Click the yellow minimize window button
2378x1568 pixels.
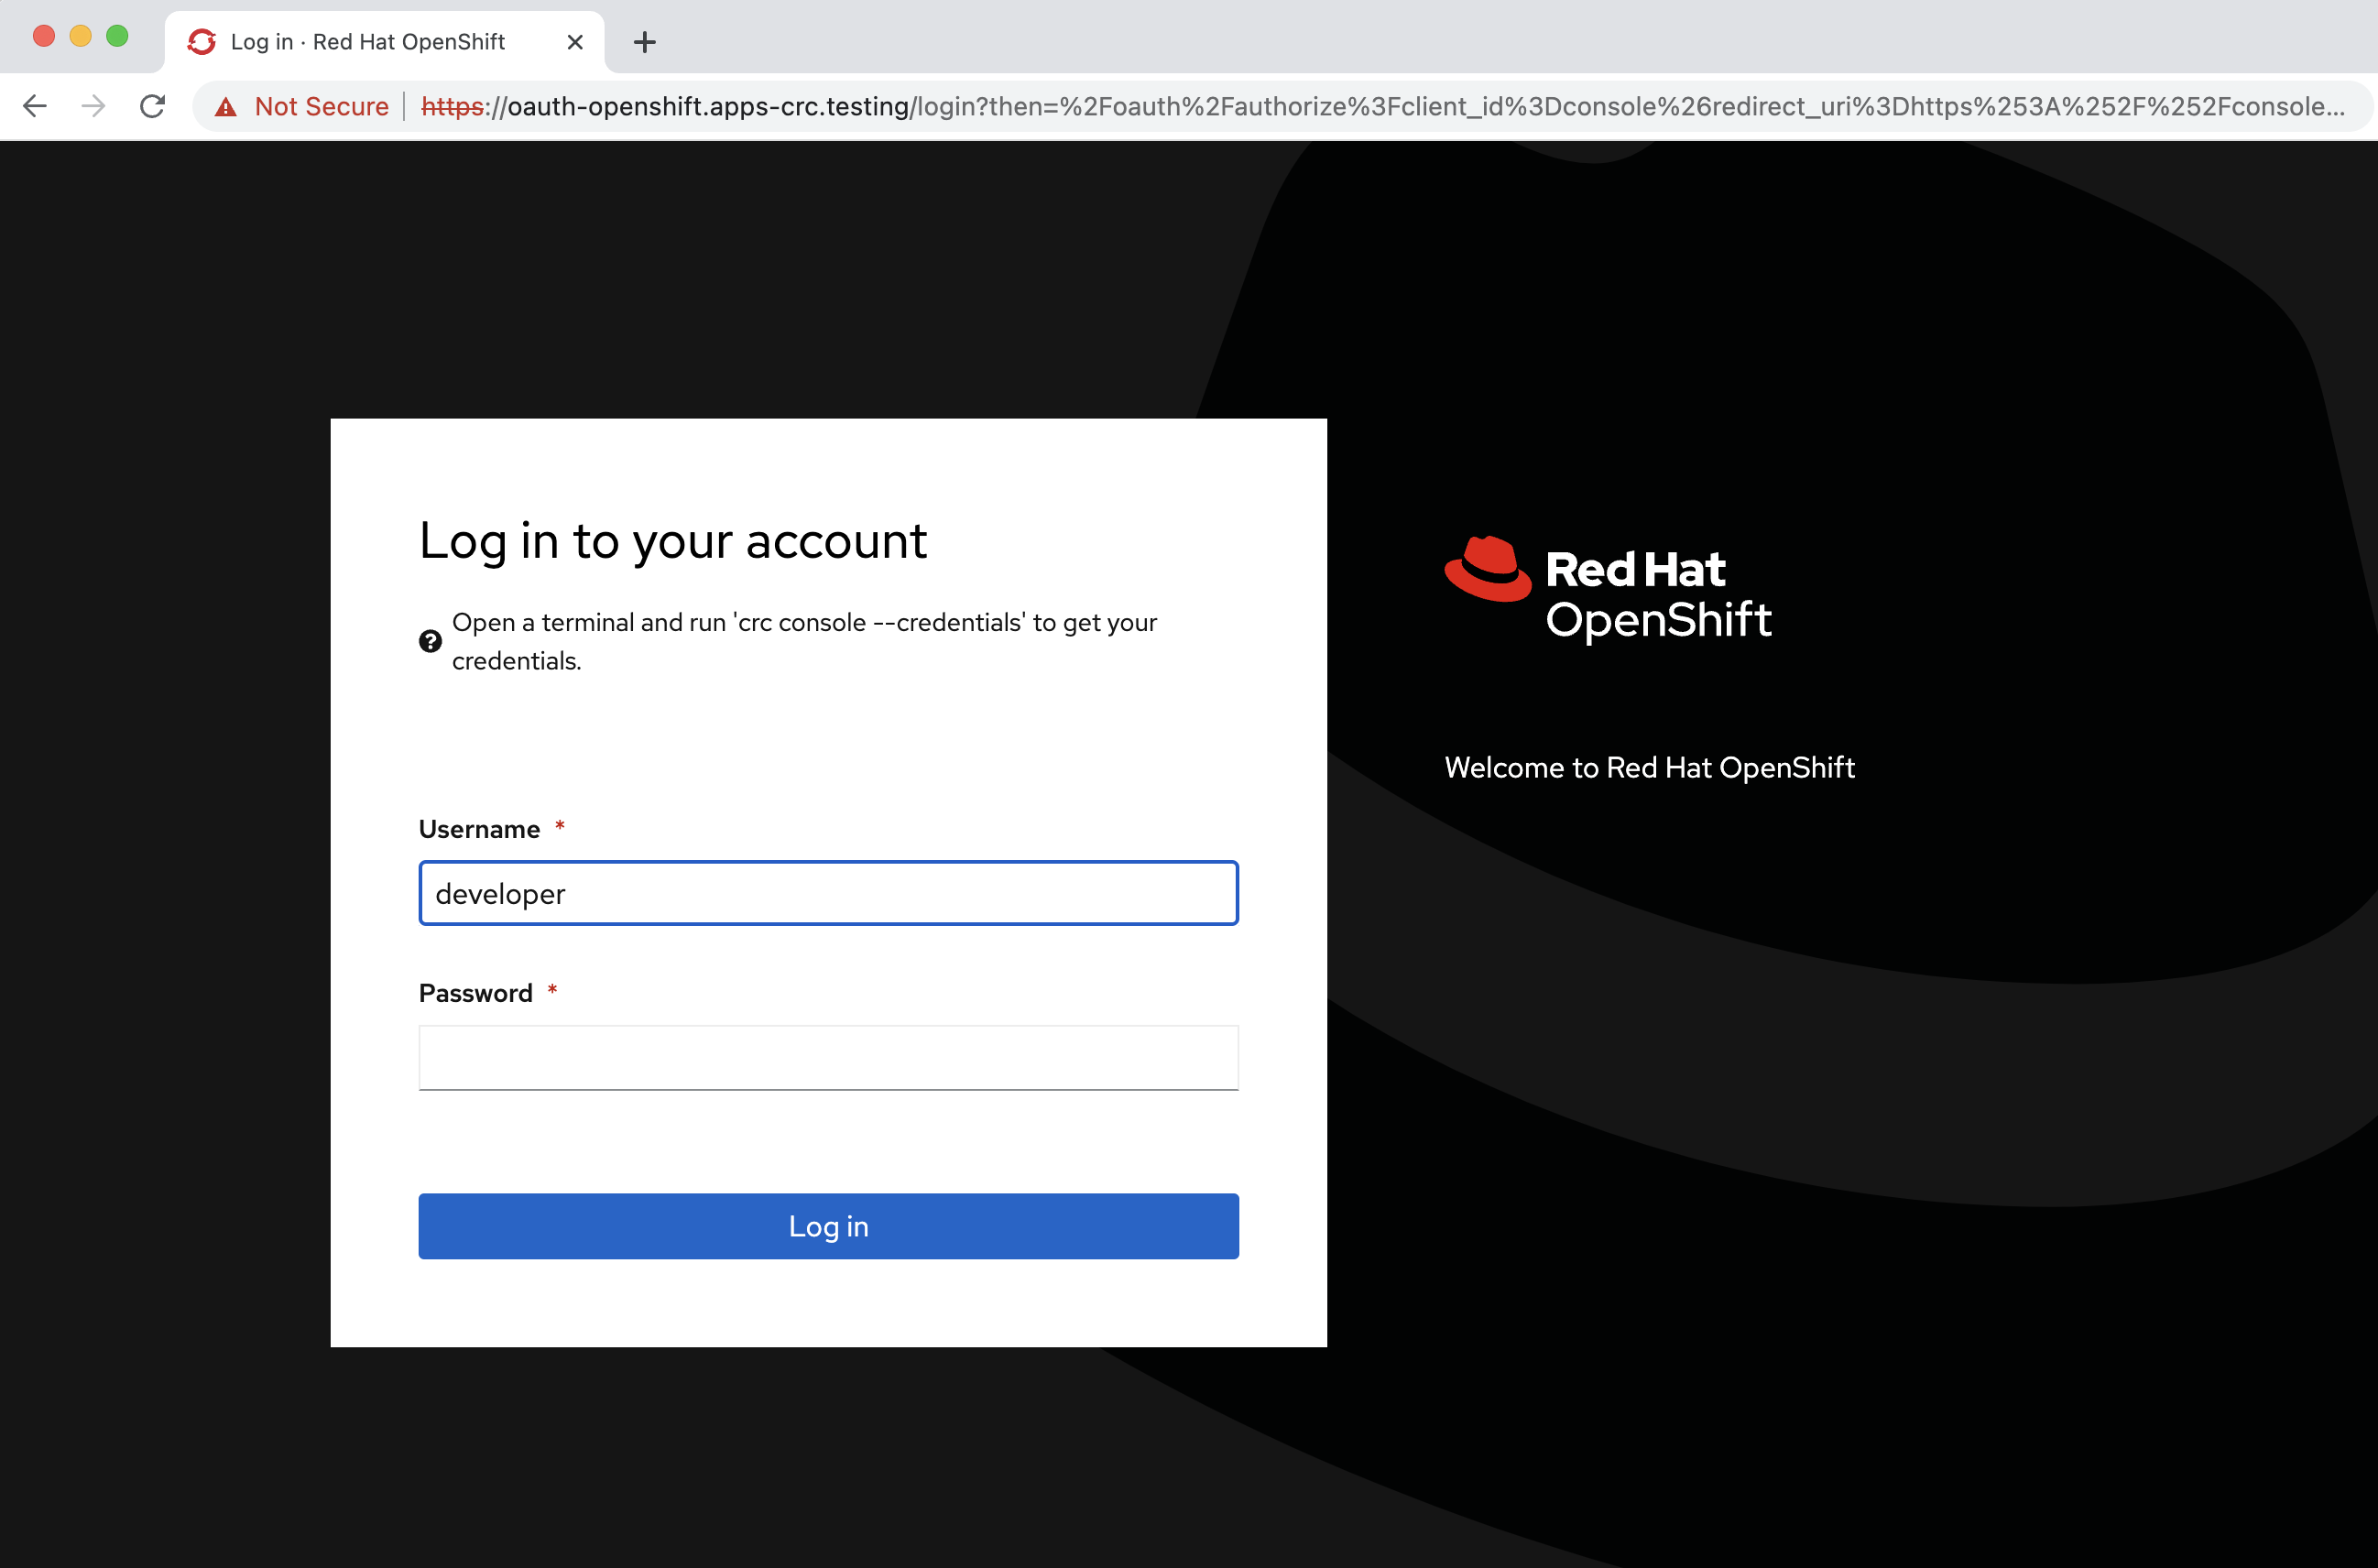click(x=81, y=36)
